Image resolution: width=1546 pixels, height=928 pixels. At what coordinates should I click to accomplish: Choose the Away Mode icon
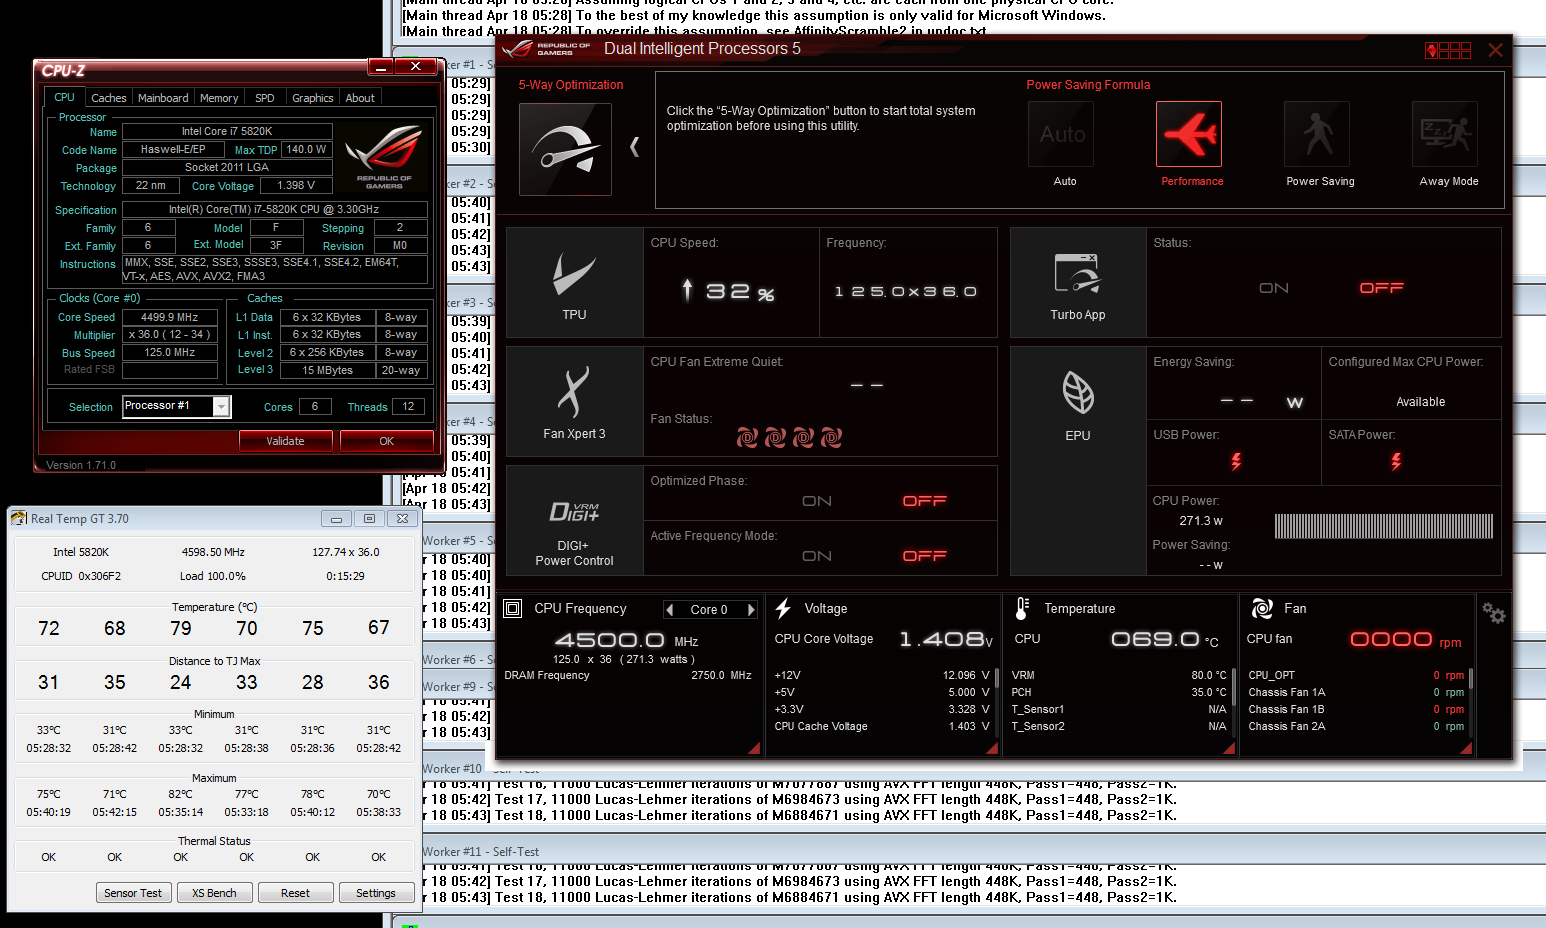(1445, 134)
